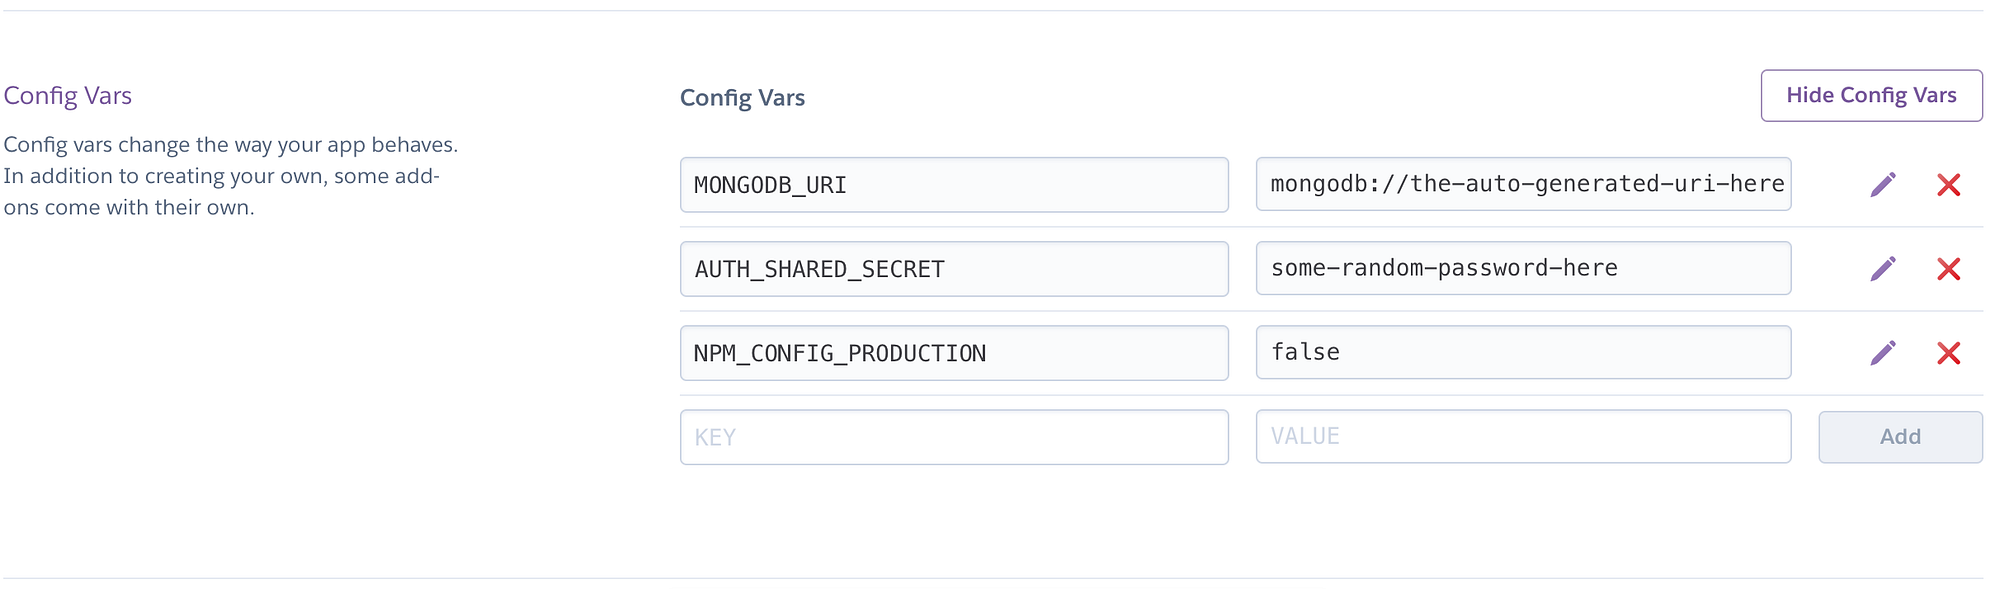Click the mongodb URI value field

coord(1523,184)
